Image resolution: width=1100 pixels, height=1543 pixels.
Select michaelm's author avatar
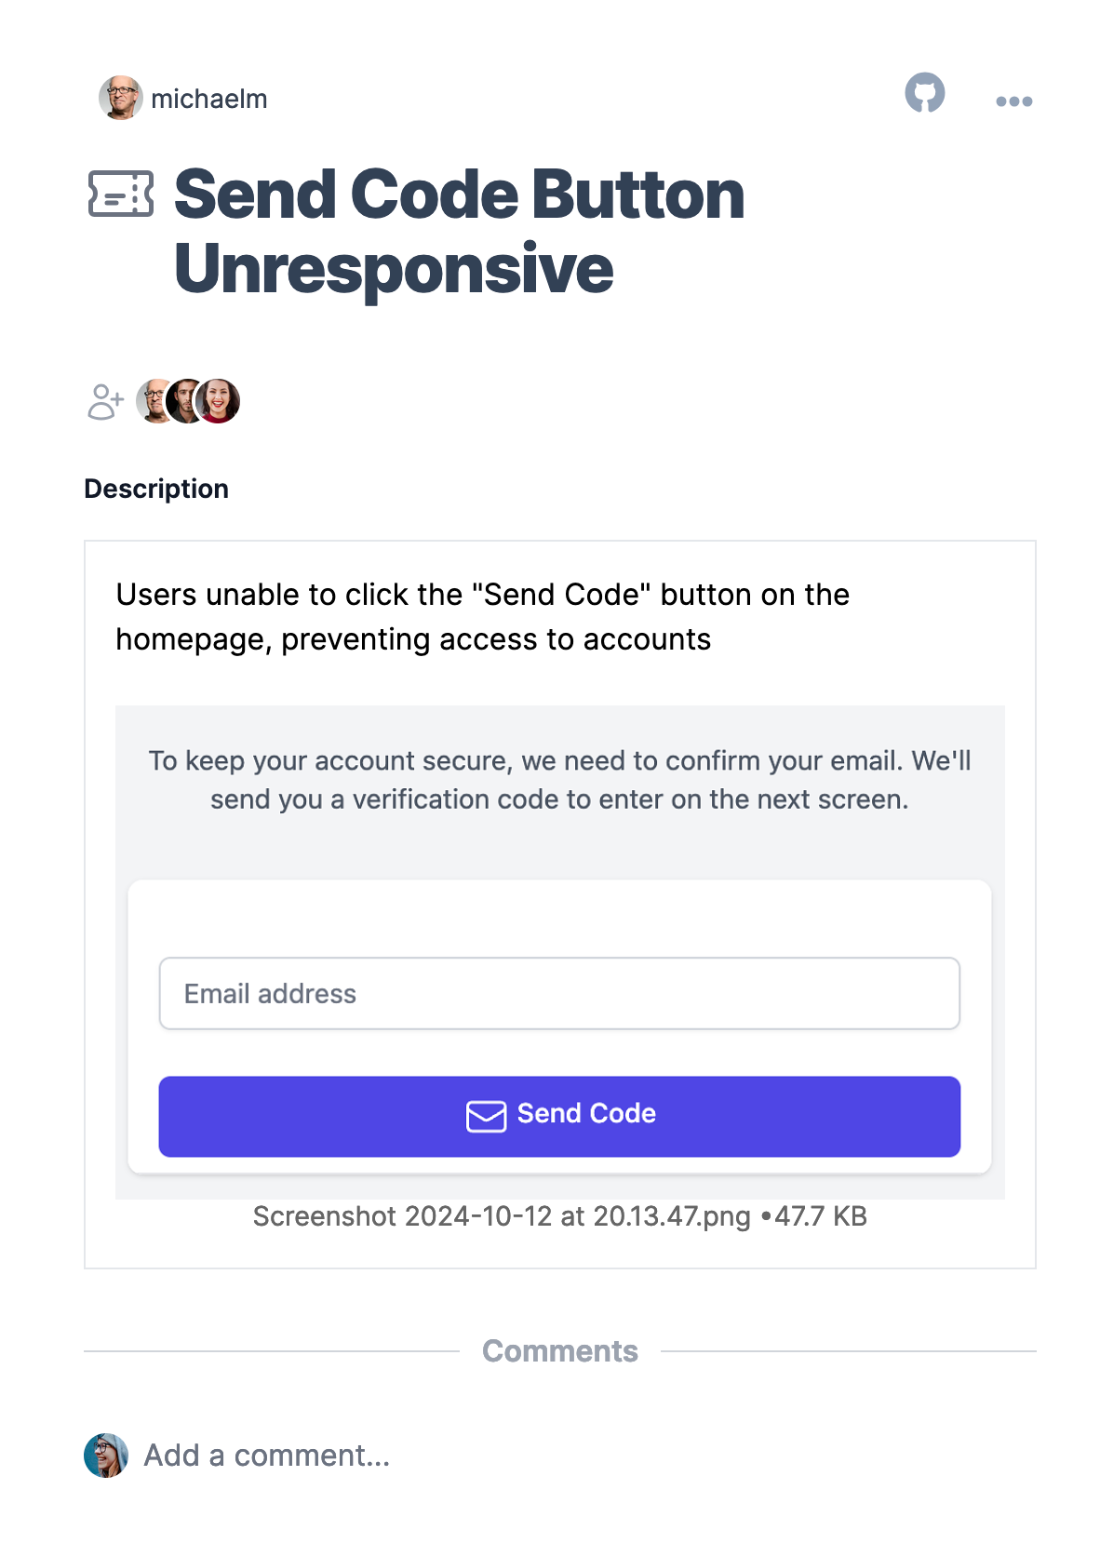pos(121,98)
